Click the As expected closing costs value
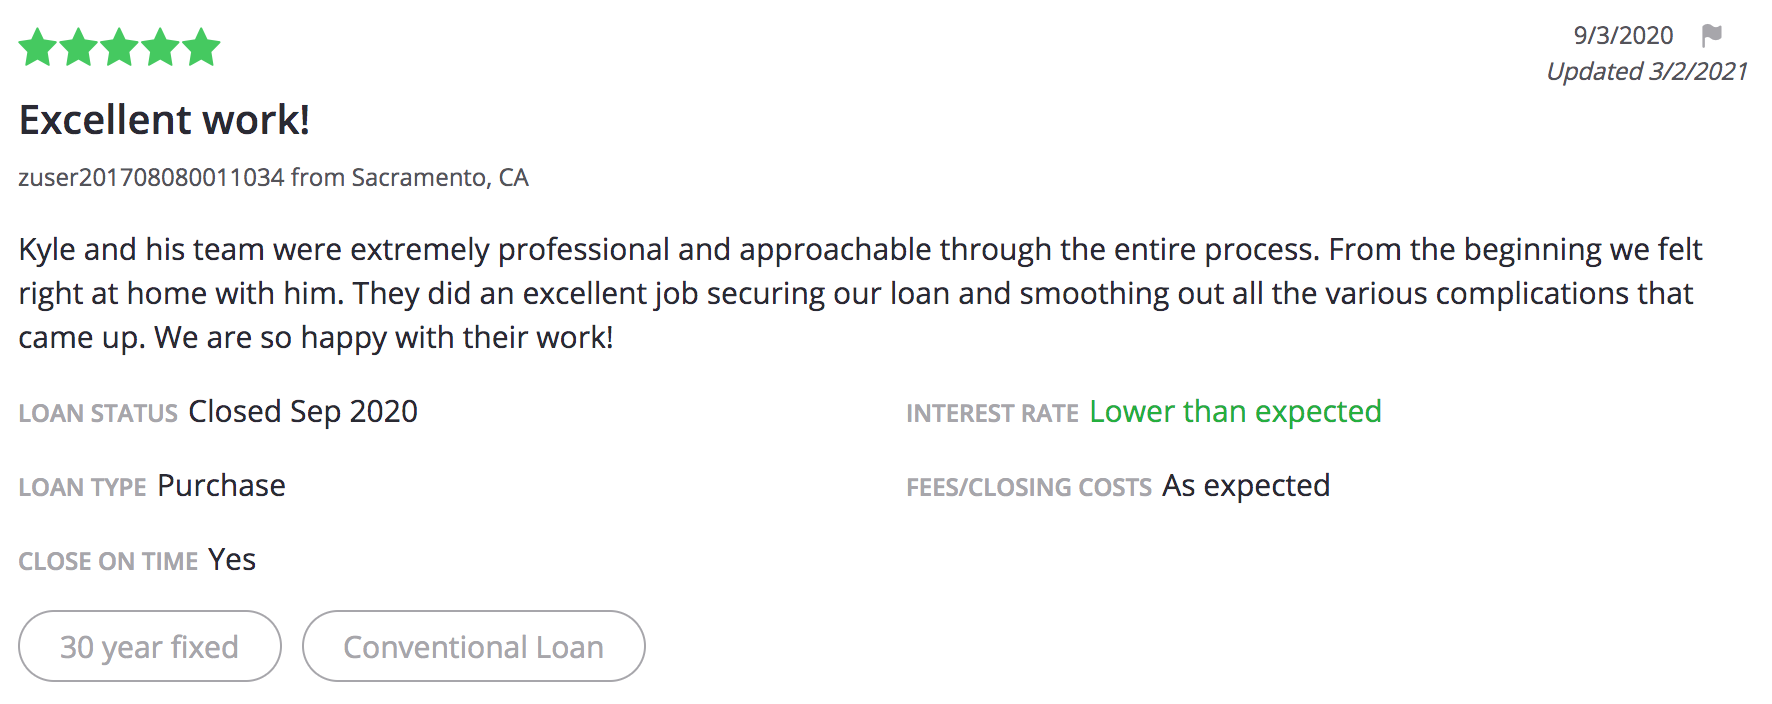The width and height of the screenshot is (1772, 704). click(1246, 485)
